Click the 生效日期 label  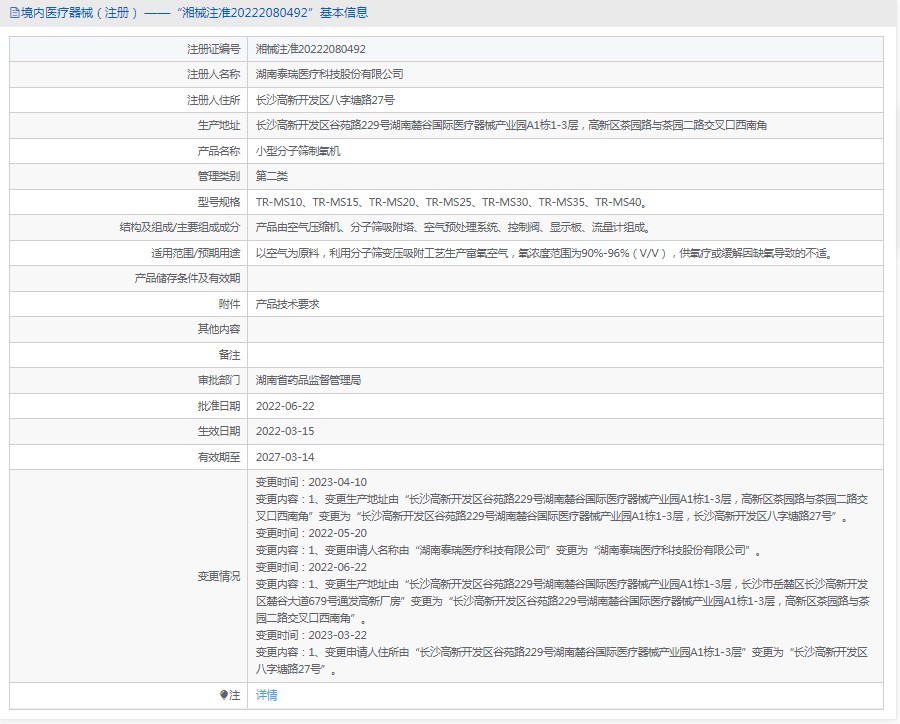(x=219, y=431)
